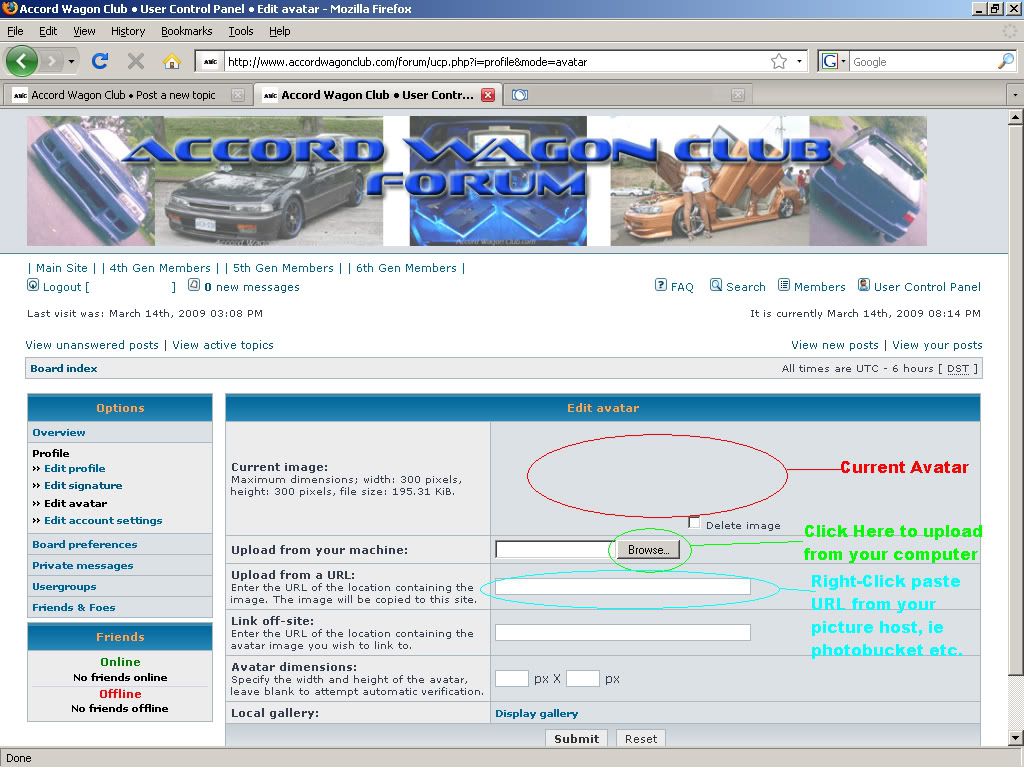Image resolution: width=1024 pixels, height=768 pixels.
Task: Click inside the Google search field
Action: coord(923,62)
